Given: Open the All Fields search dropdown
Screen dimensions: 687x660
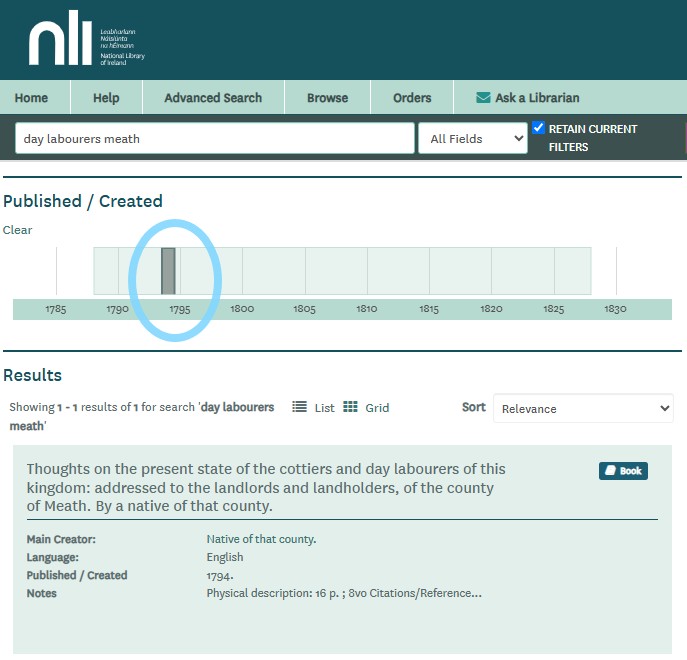Looking at the screenshot, I should tap(472, 139).
